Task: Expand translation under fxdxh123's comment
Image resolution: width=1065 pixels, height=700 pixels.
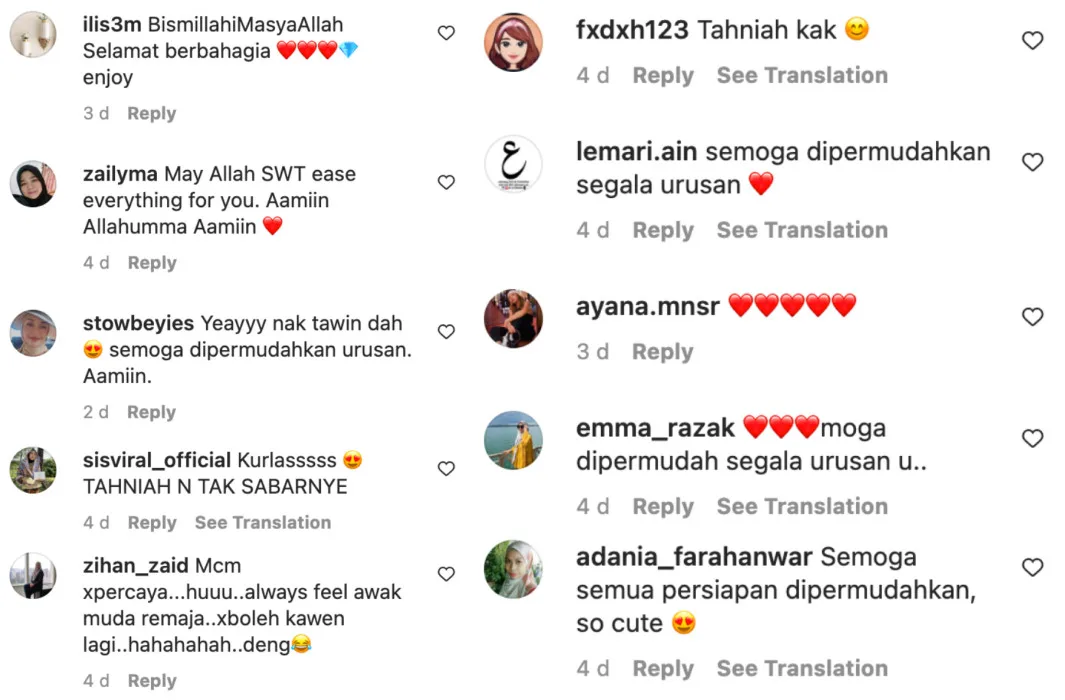Action: click(x=802, y=75)
